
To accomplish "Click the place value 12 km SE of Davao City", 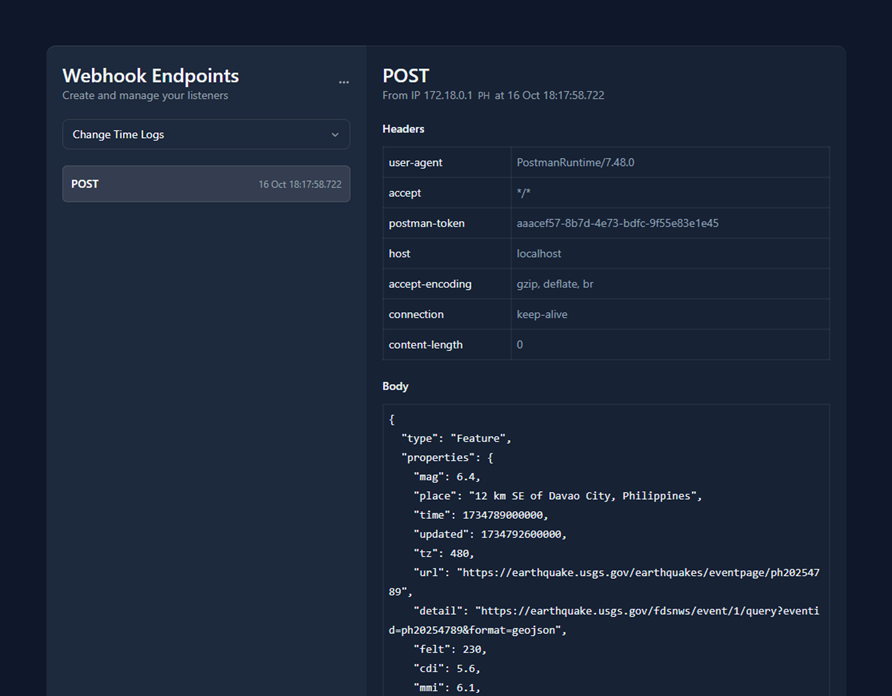I will coord(580,496).
